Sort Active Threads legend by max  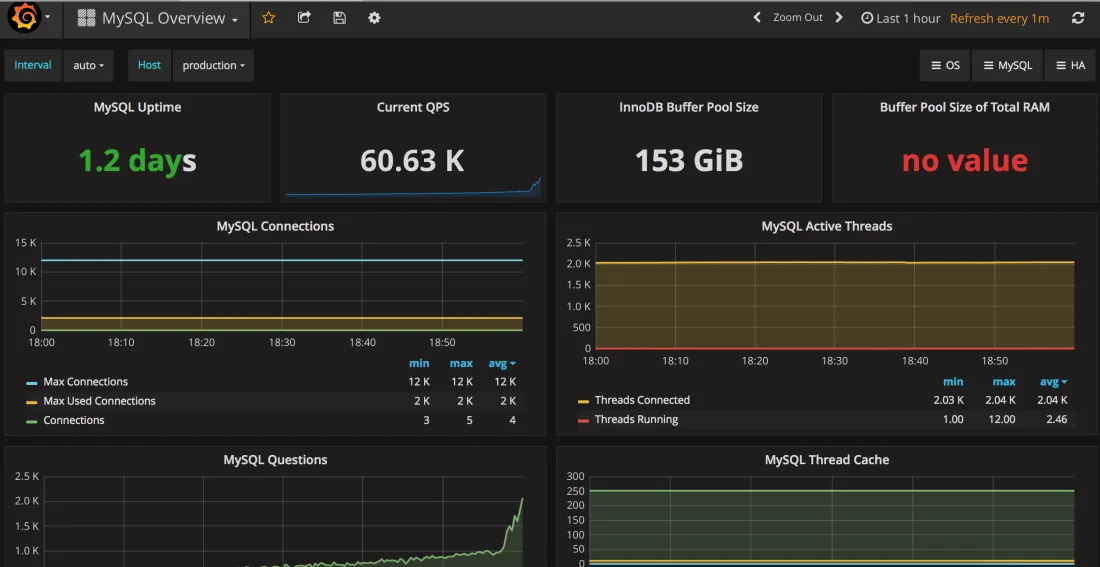tap(1004, 382)
